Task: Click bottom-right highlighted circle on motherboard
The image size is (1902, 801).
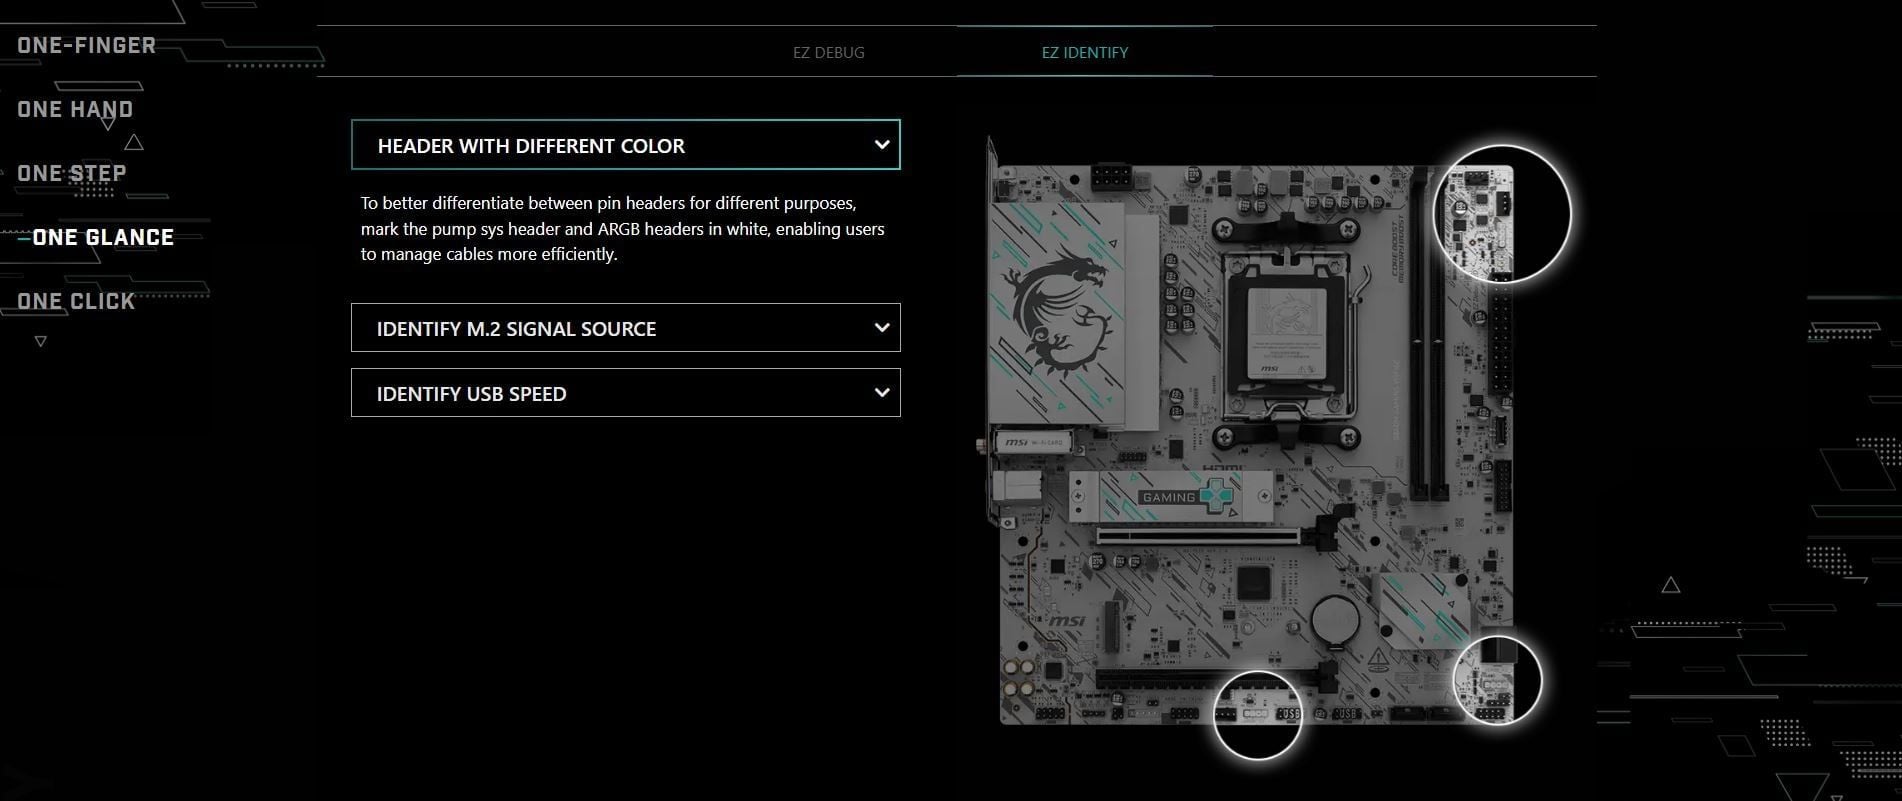Action: click(1497, 680)
